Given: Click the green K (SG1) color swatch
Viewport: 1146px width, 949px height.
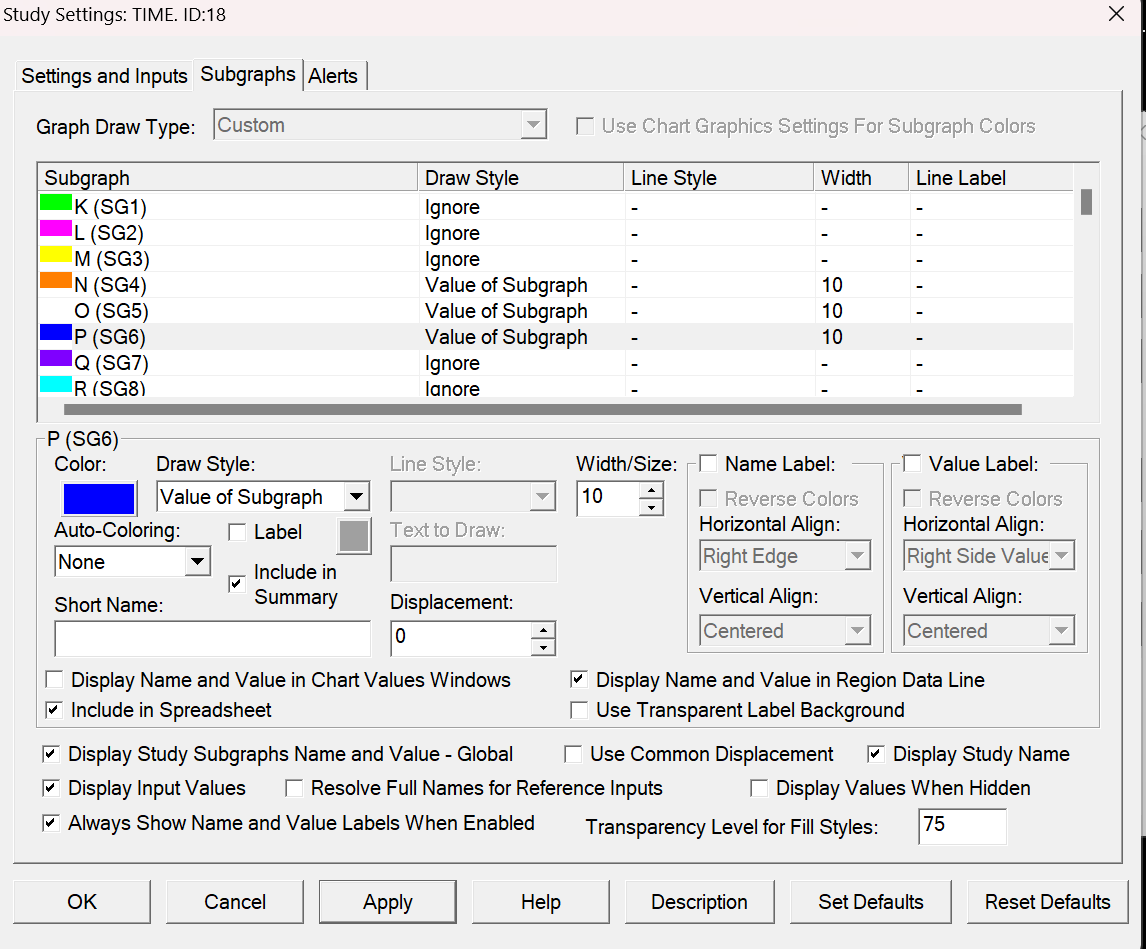Looking at the screenshot, I should [55, 203].
